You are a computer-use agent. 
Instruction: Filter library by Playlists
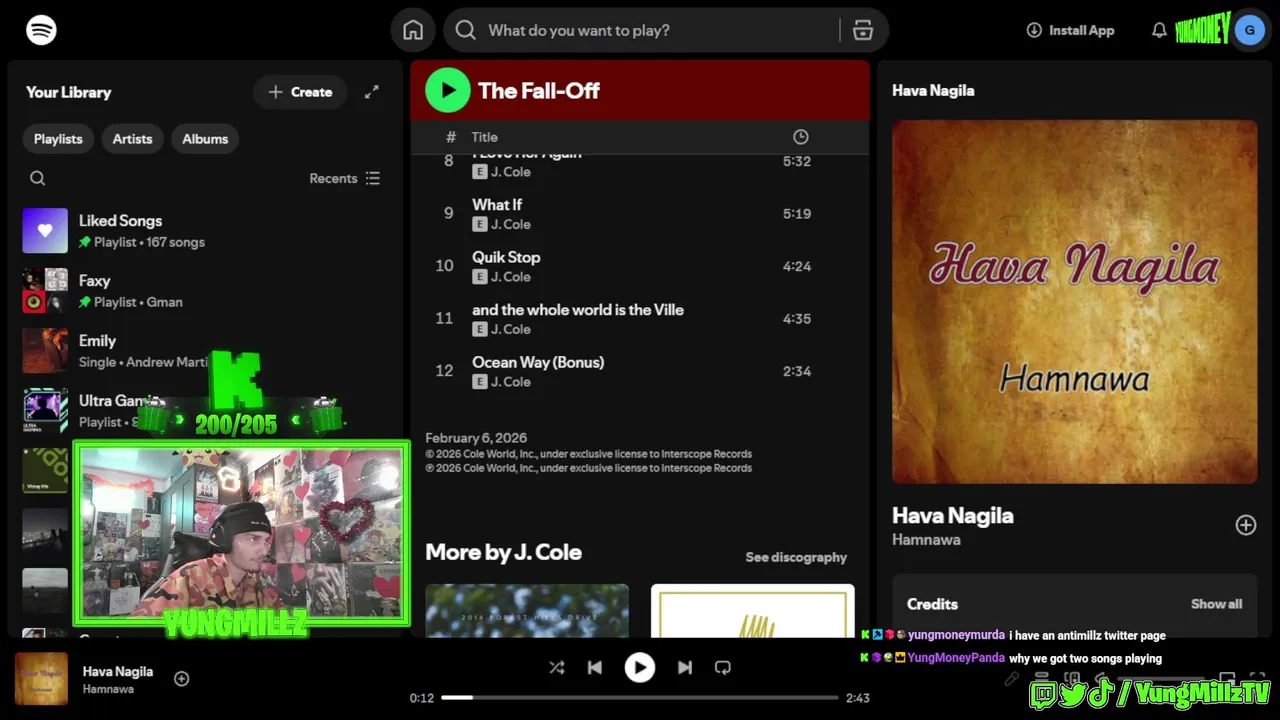(58, 139)
